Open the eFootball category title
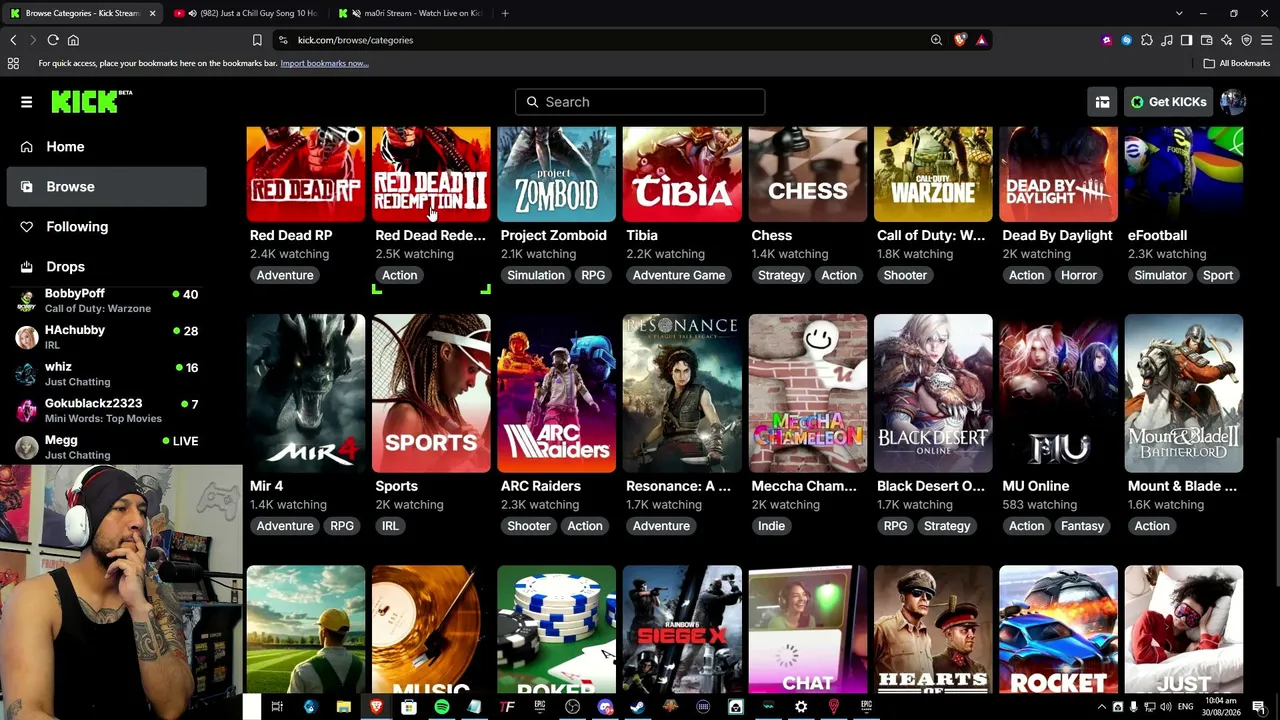The height and width of the screenshot is (720, 1280). pyautogui.click(x=1157, y=235)
